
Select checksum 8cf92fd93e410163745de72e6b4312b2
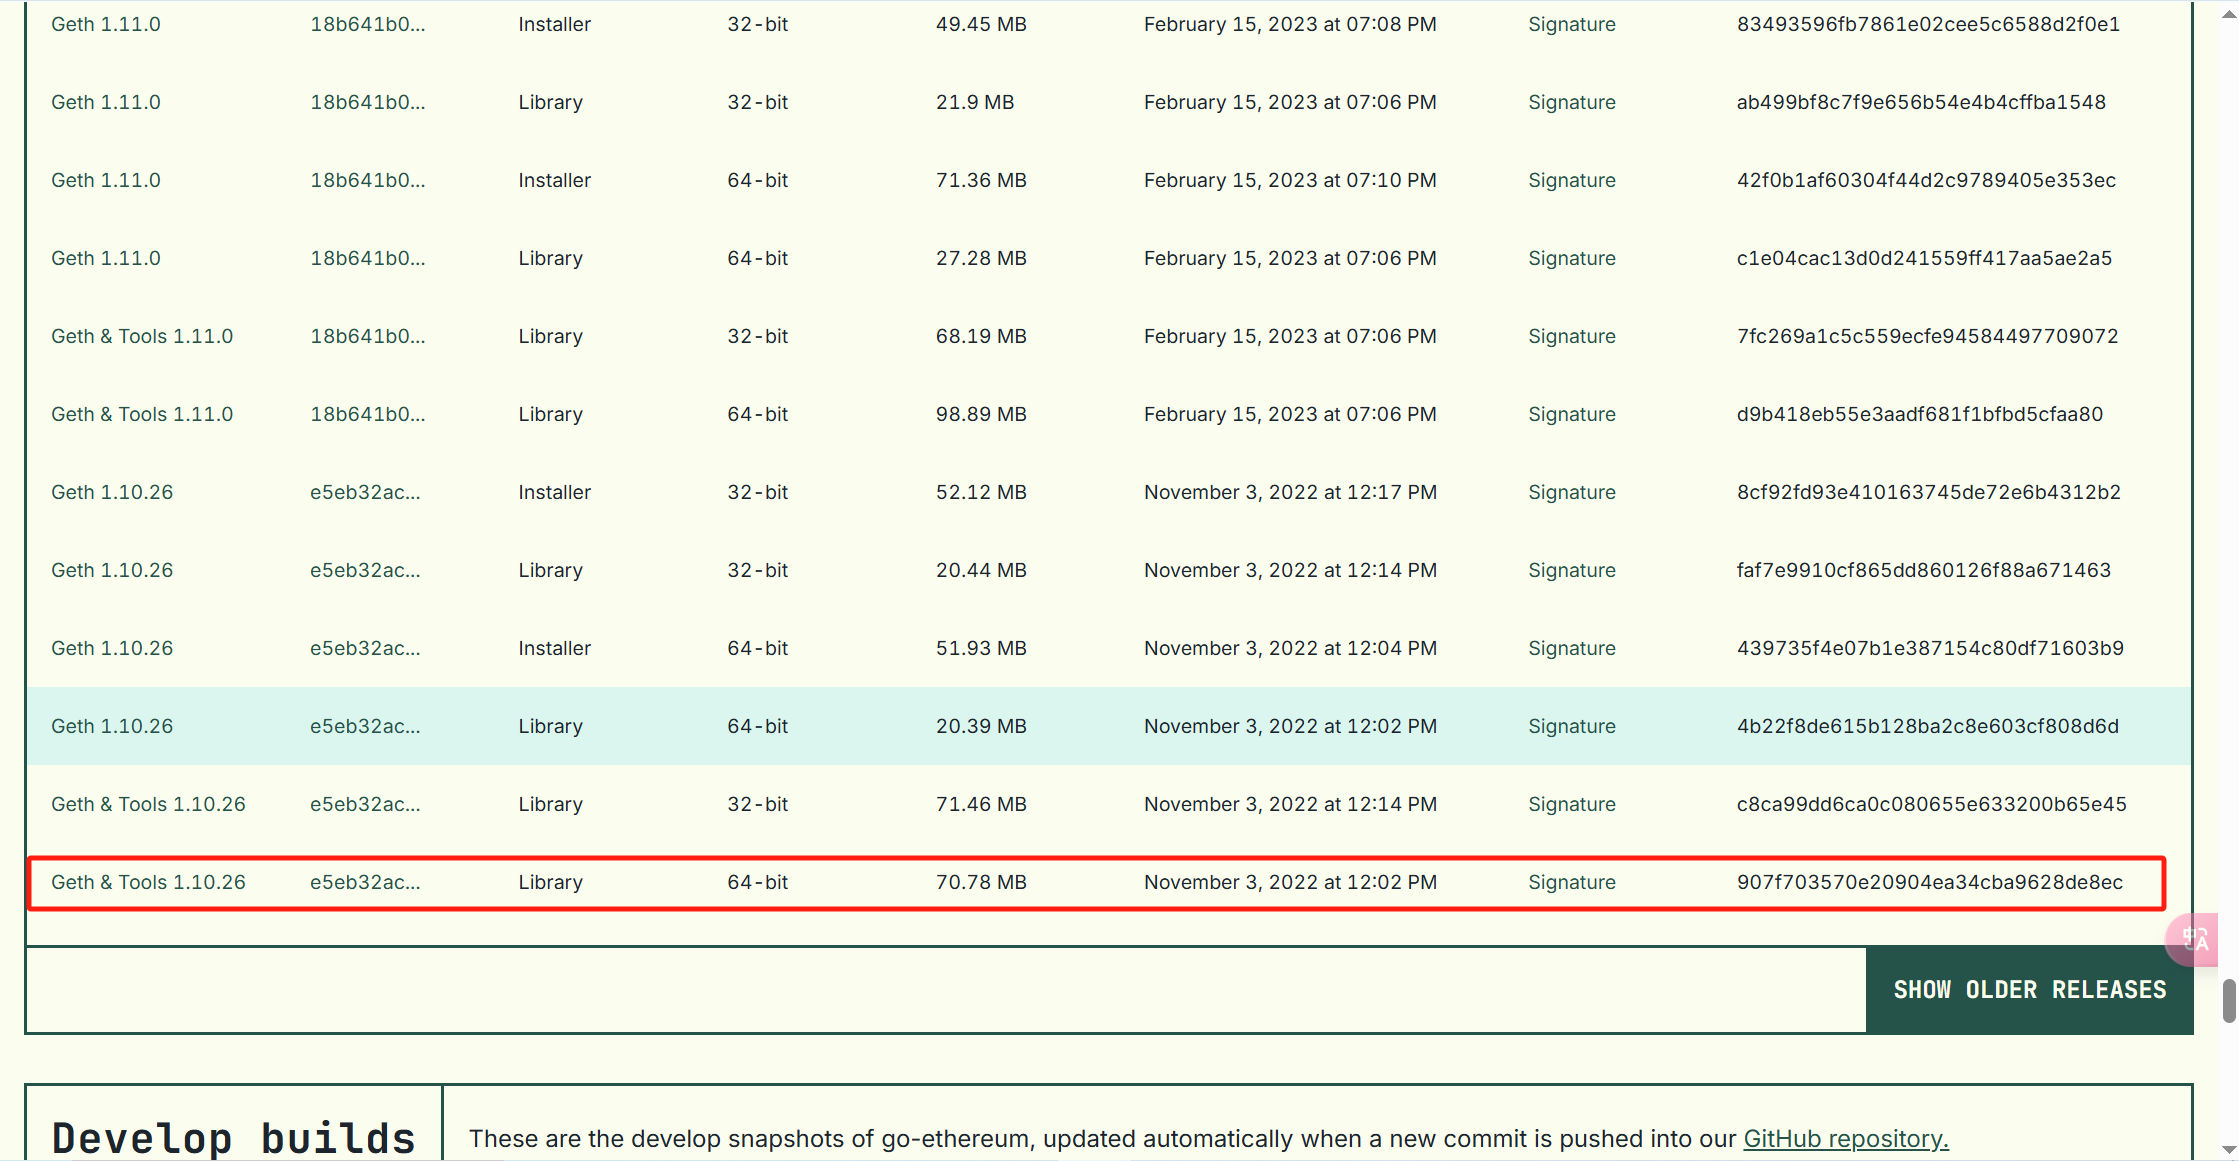[1929, 492]
